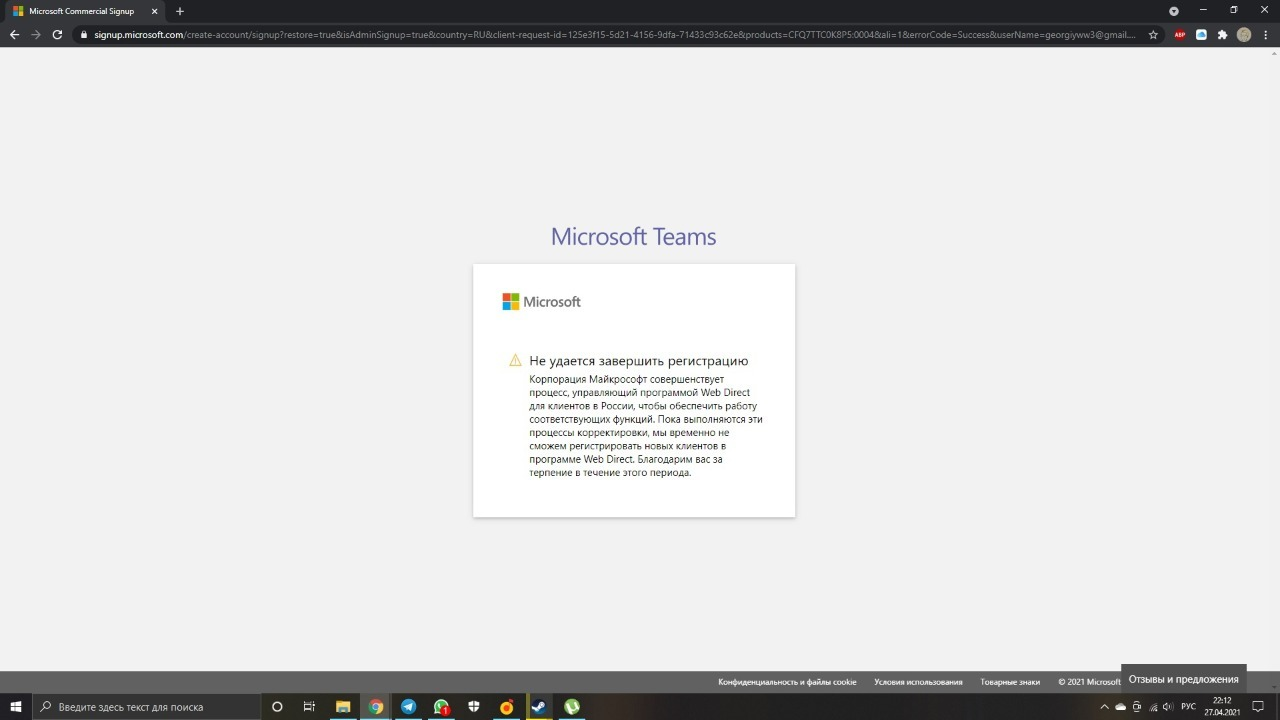Open Steam from the taskbar
The height and width of the screenshot is (720, 1280).
(x=539, y=707)
